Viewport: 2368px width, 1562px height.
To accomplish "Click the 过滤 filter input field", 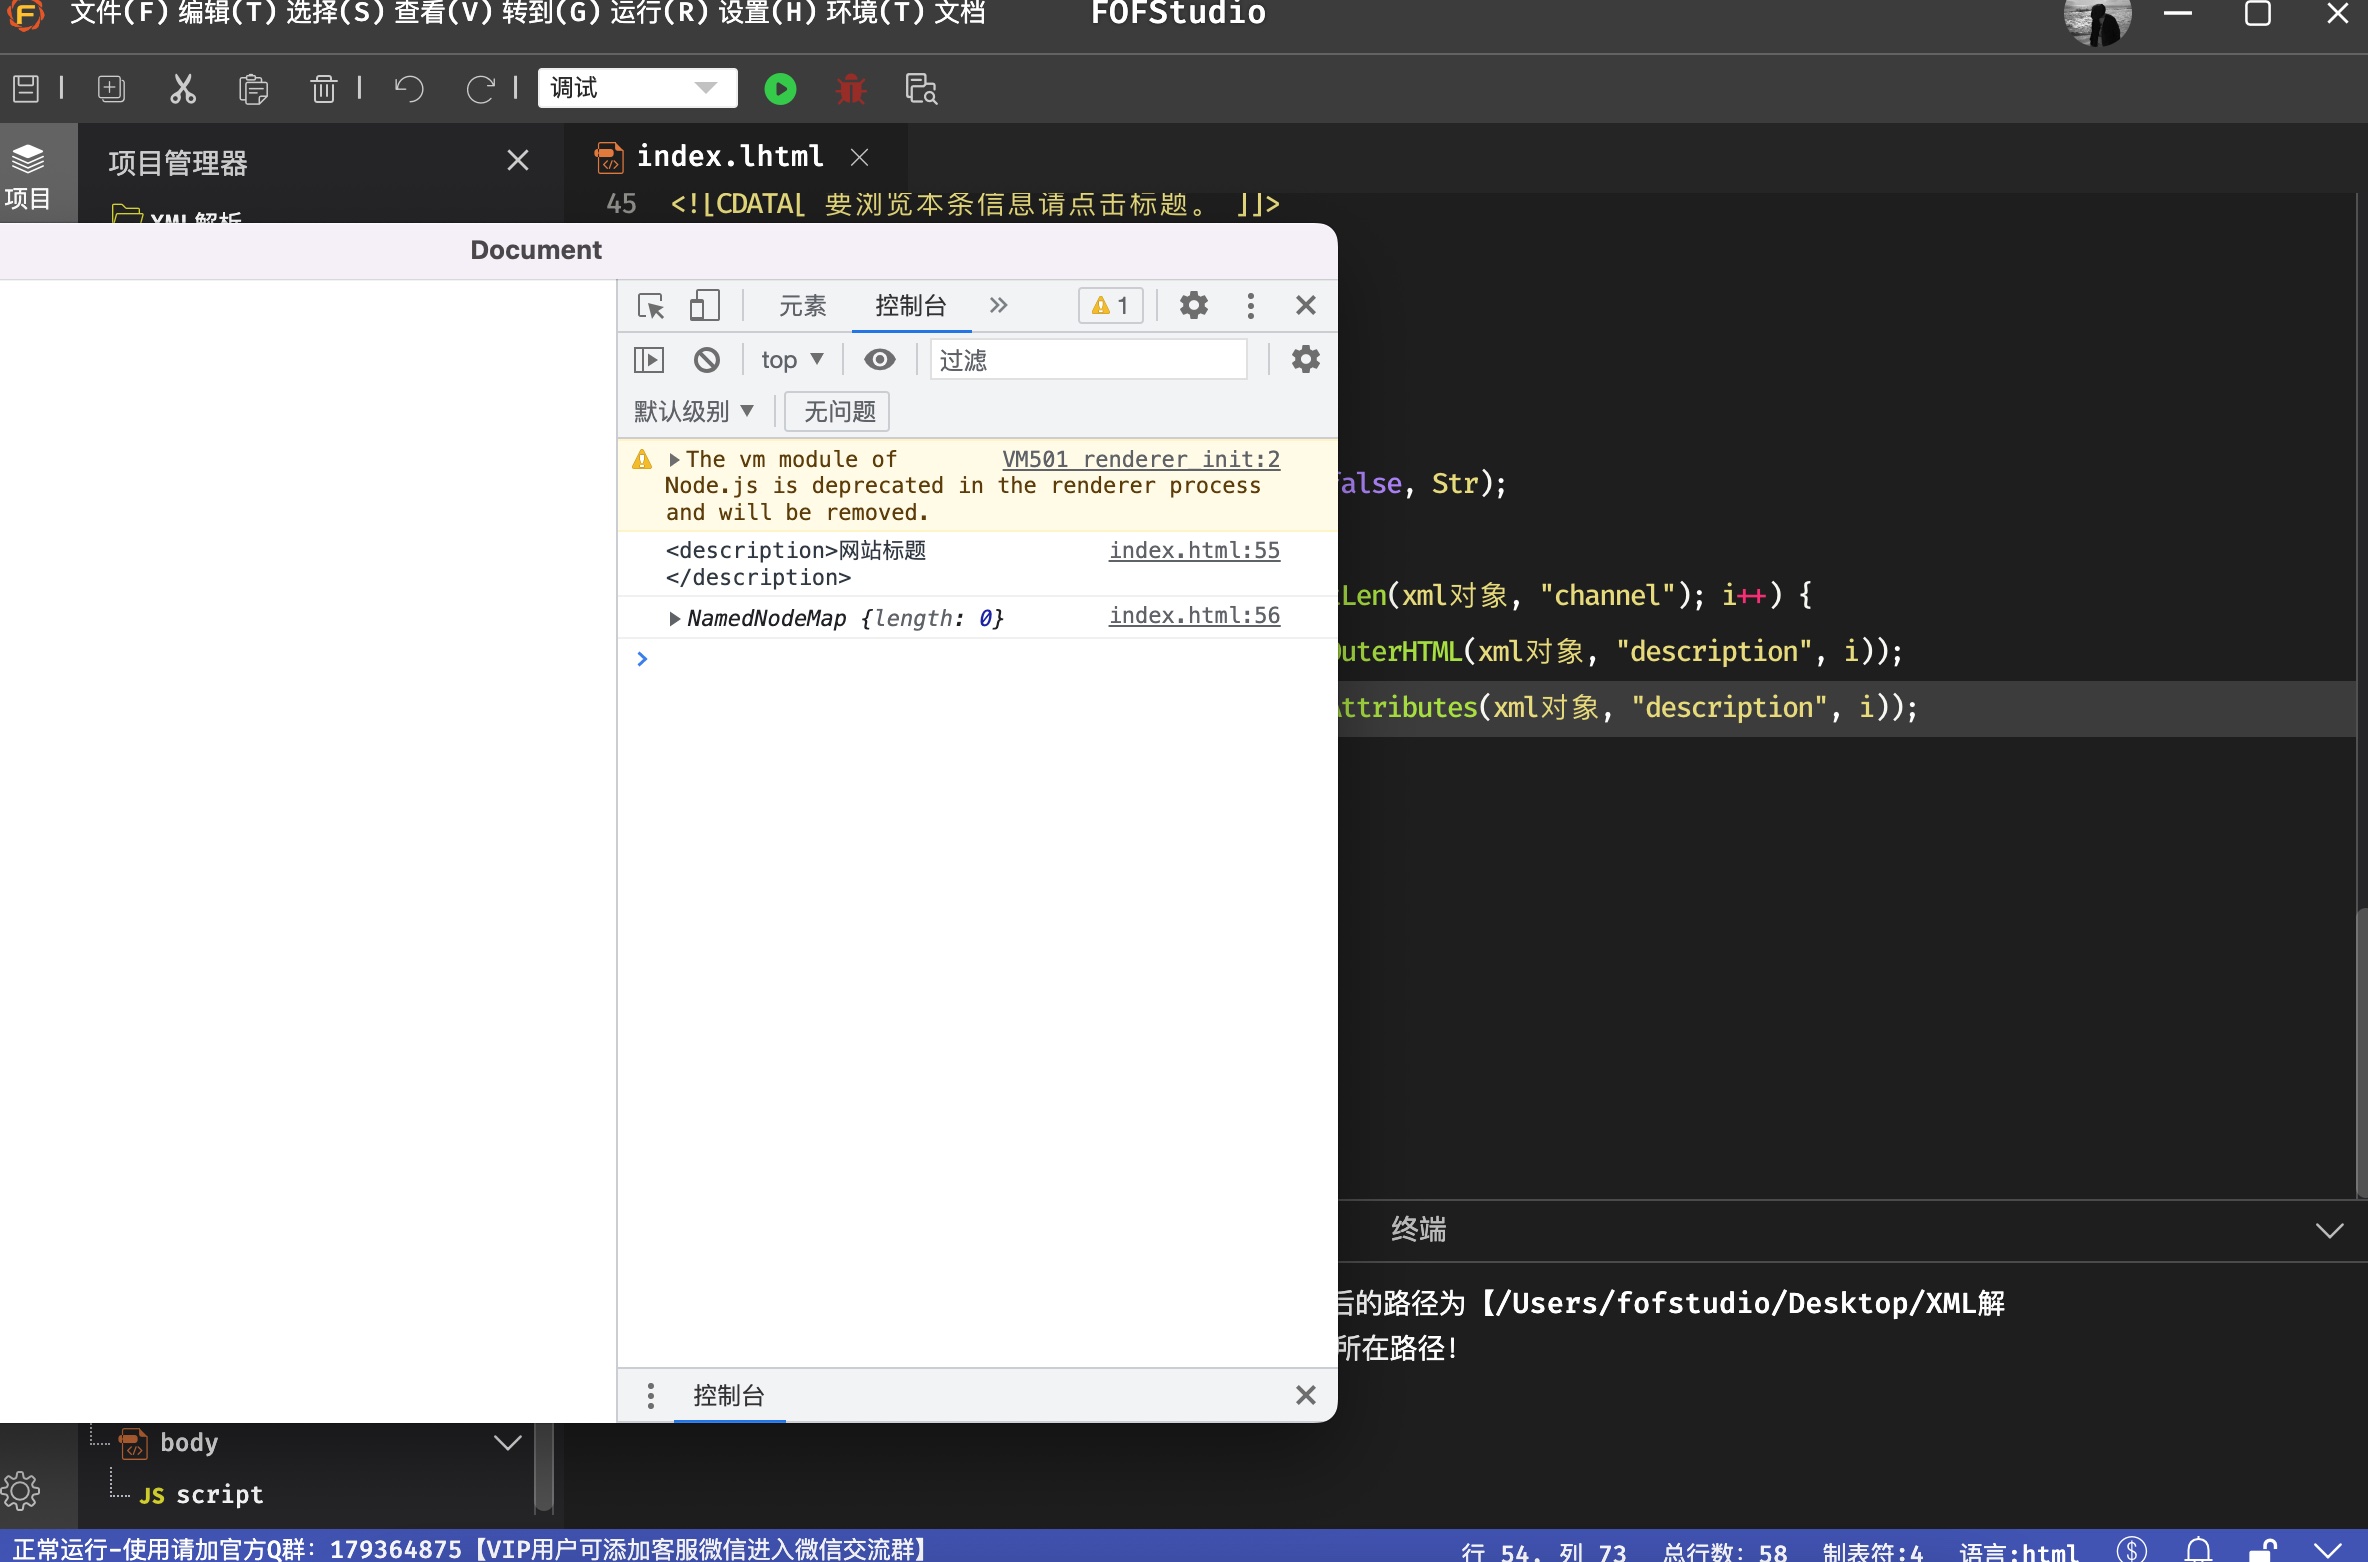I will point(1089,360).
